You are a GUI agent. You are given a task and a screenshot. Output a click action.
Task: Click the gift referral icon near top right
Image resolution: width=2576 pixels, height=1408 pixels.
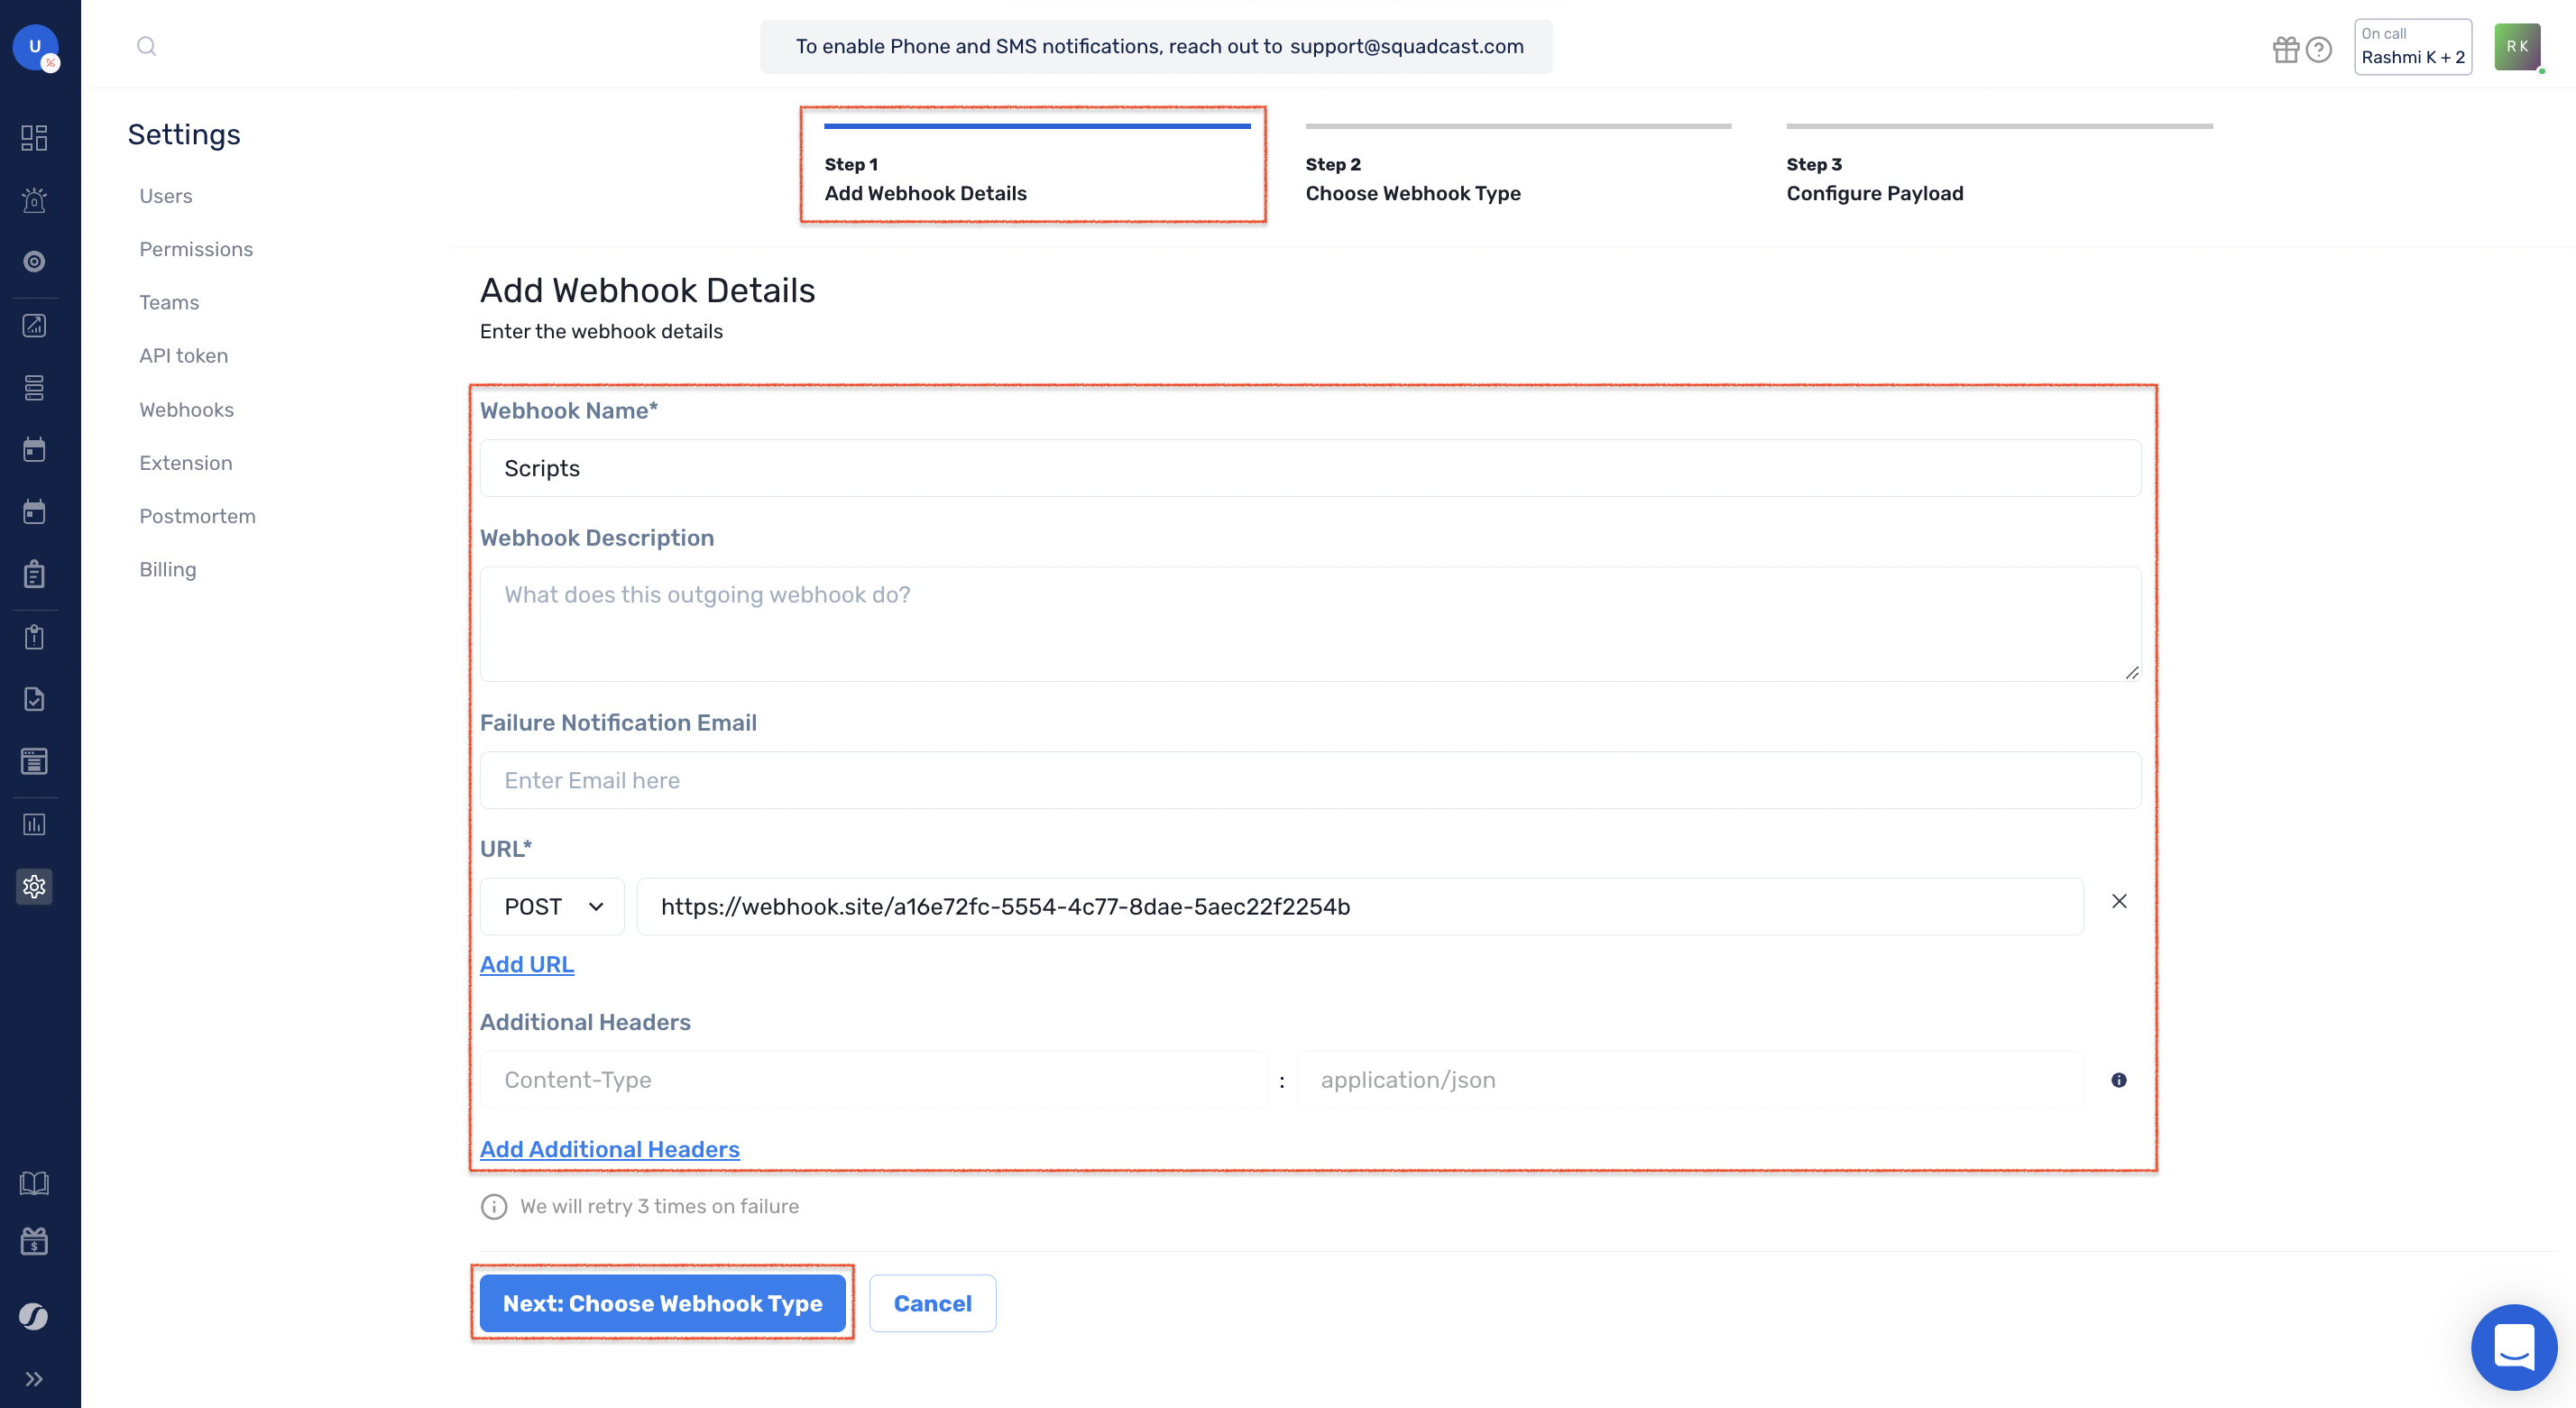point(2287,48)
